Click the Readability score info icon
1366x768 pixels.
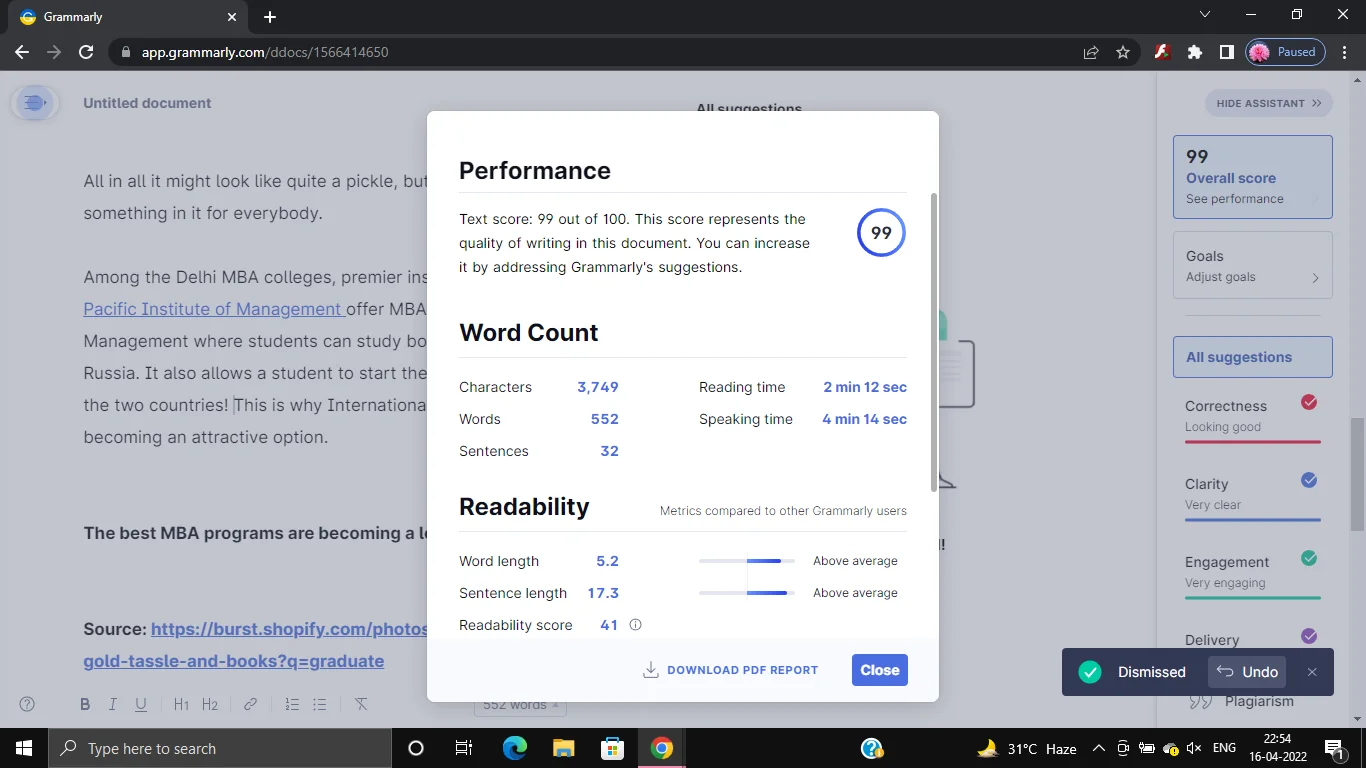635,625
